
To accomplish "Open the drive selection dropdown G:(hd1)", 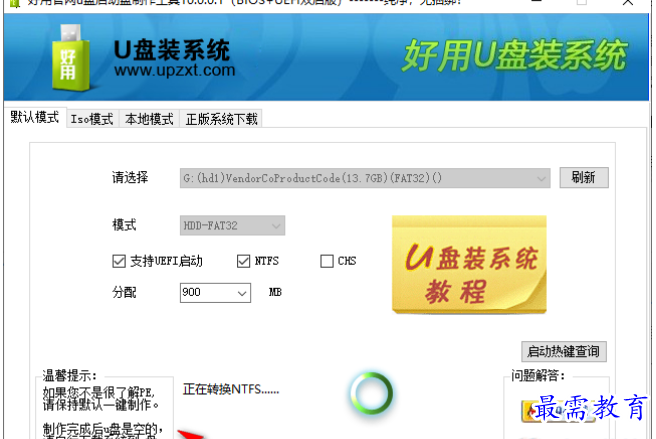I will coord(365,178).
